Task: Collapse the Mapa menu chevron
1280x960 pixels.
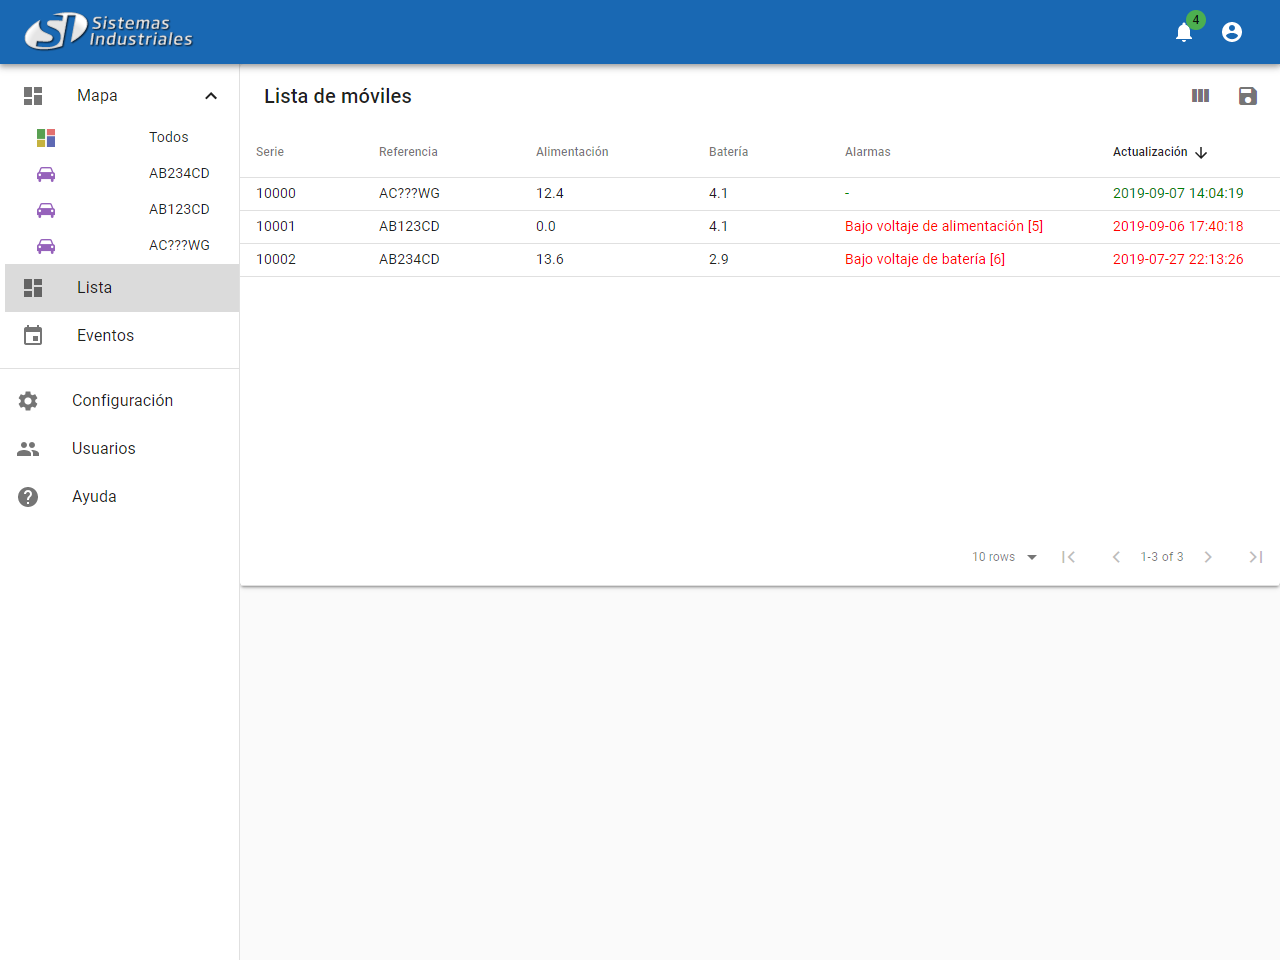Action: (211, 96)
